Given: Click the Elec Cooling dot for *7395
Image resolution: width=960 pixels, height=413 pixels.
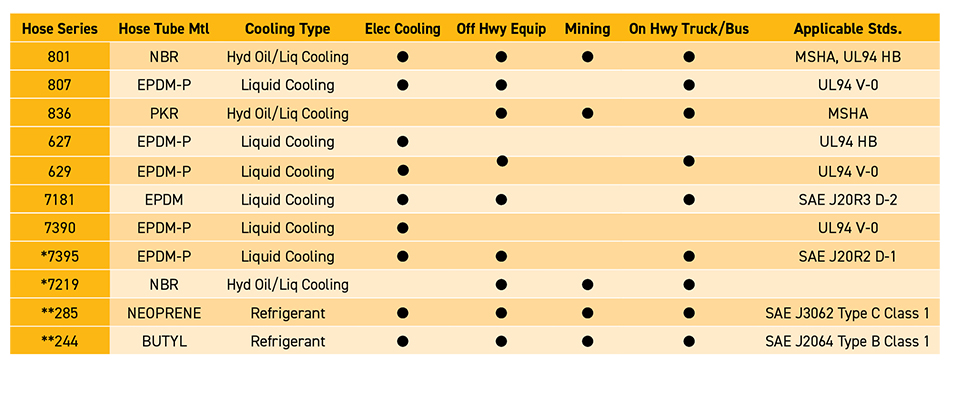Looking at the screenshot, I should pyautogui.click(x=403, y=256).
